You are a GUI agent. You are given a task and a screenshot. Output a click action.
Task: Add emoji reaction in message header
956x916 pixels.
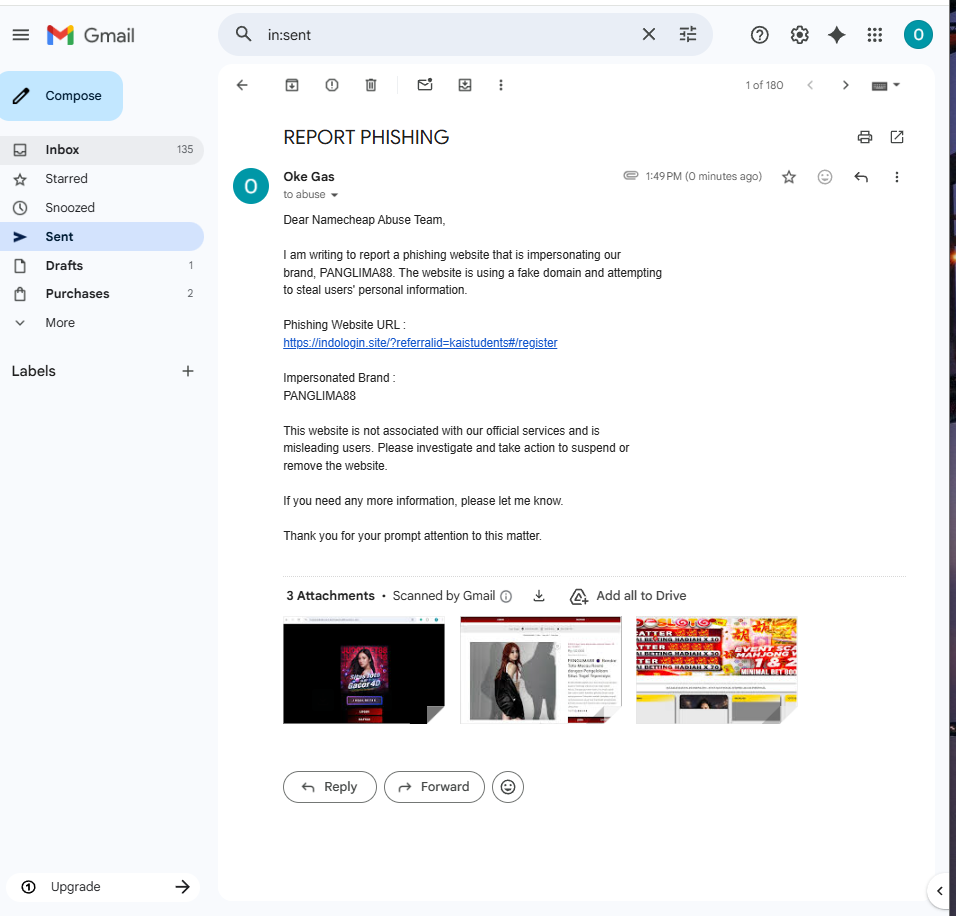[x=825, y=177]
